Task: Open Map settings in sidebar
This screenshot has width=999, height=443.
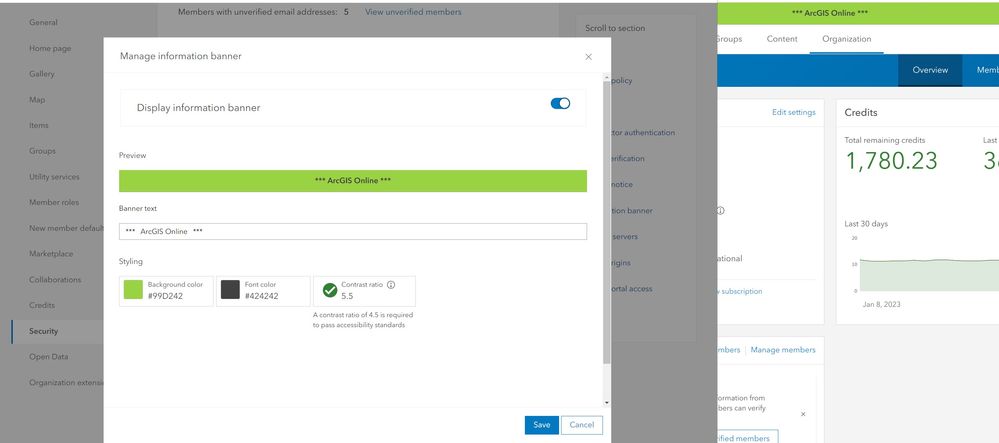Action: click(x=37, y=99)
